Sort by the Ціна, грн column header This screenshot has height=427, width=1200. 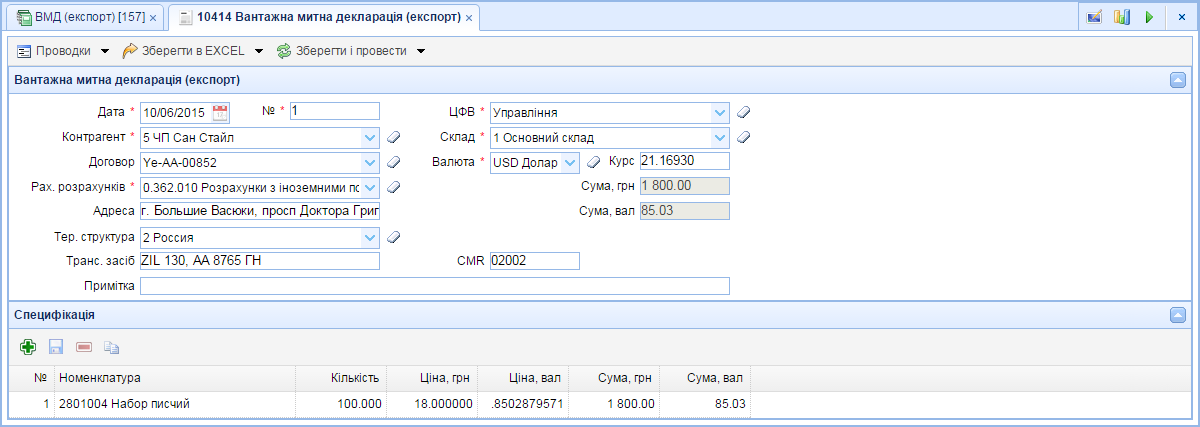tap(432, 378)
